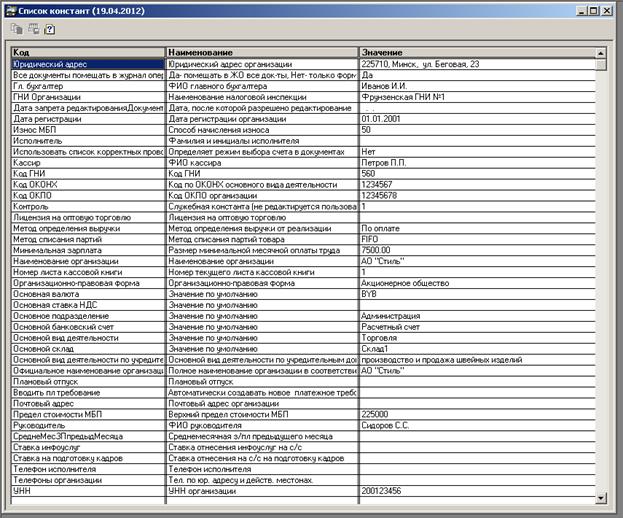Select the Кассир code cell
Image resolution: width=623 pixels, height=518 pixels.
[88, 162]
